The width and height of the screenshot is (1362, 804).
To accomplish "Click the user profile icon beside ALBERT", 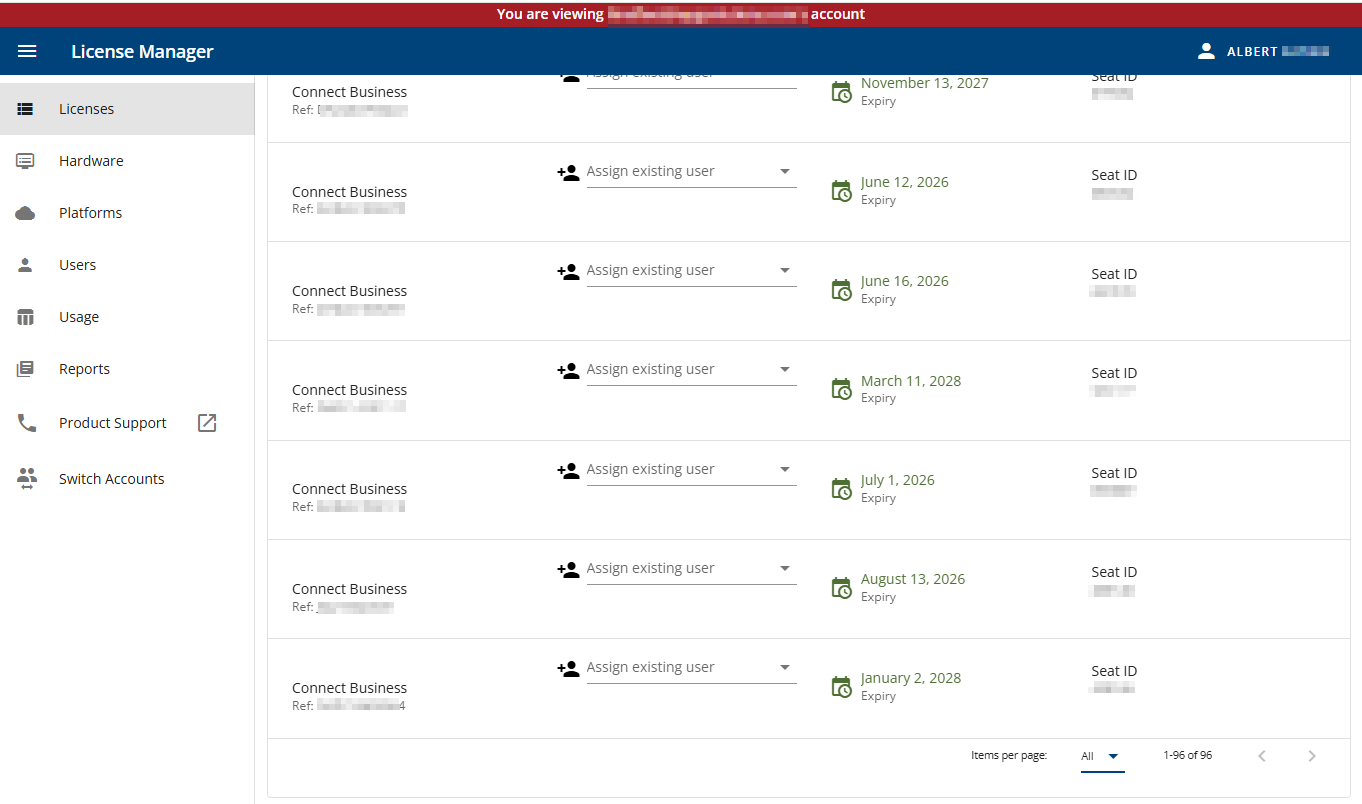I will pyautogui.click(x=1206, y=51).
